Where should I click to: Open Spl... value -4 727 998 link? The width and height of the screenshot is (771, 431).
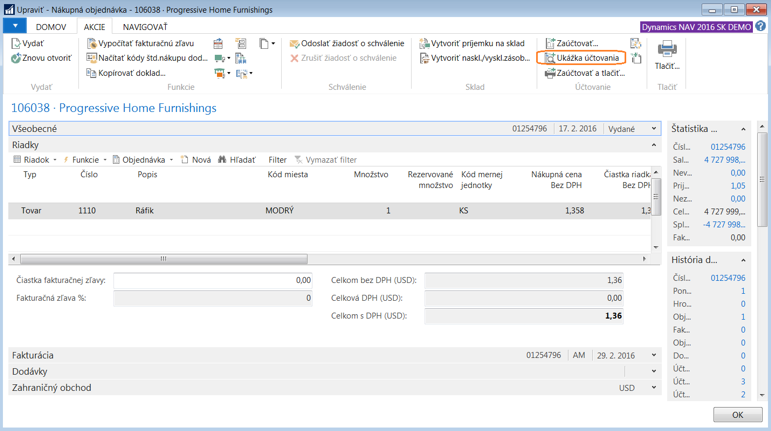tap(724, 225)
